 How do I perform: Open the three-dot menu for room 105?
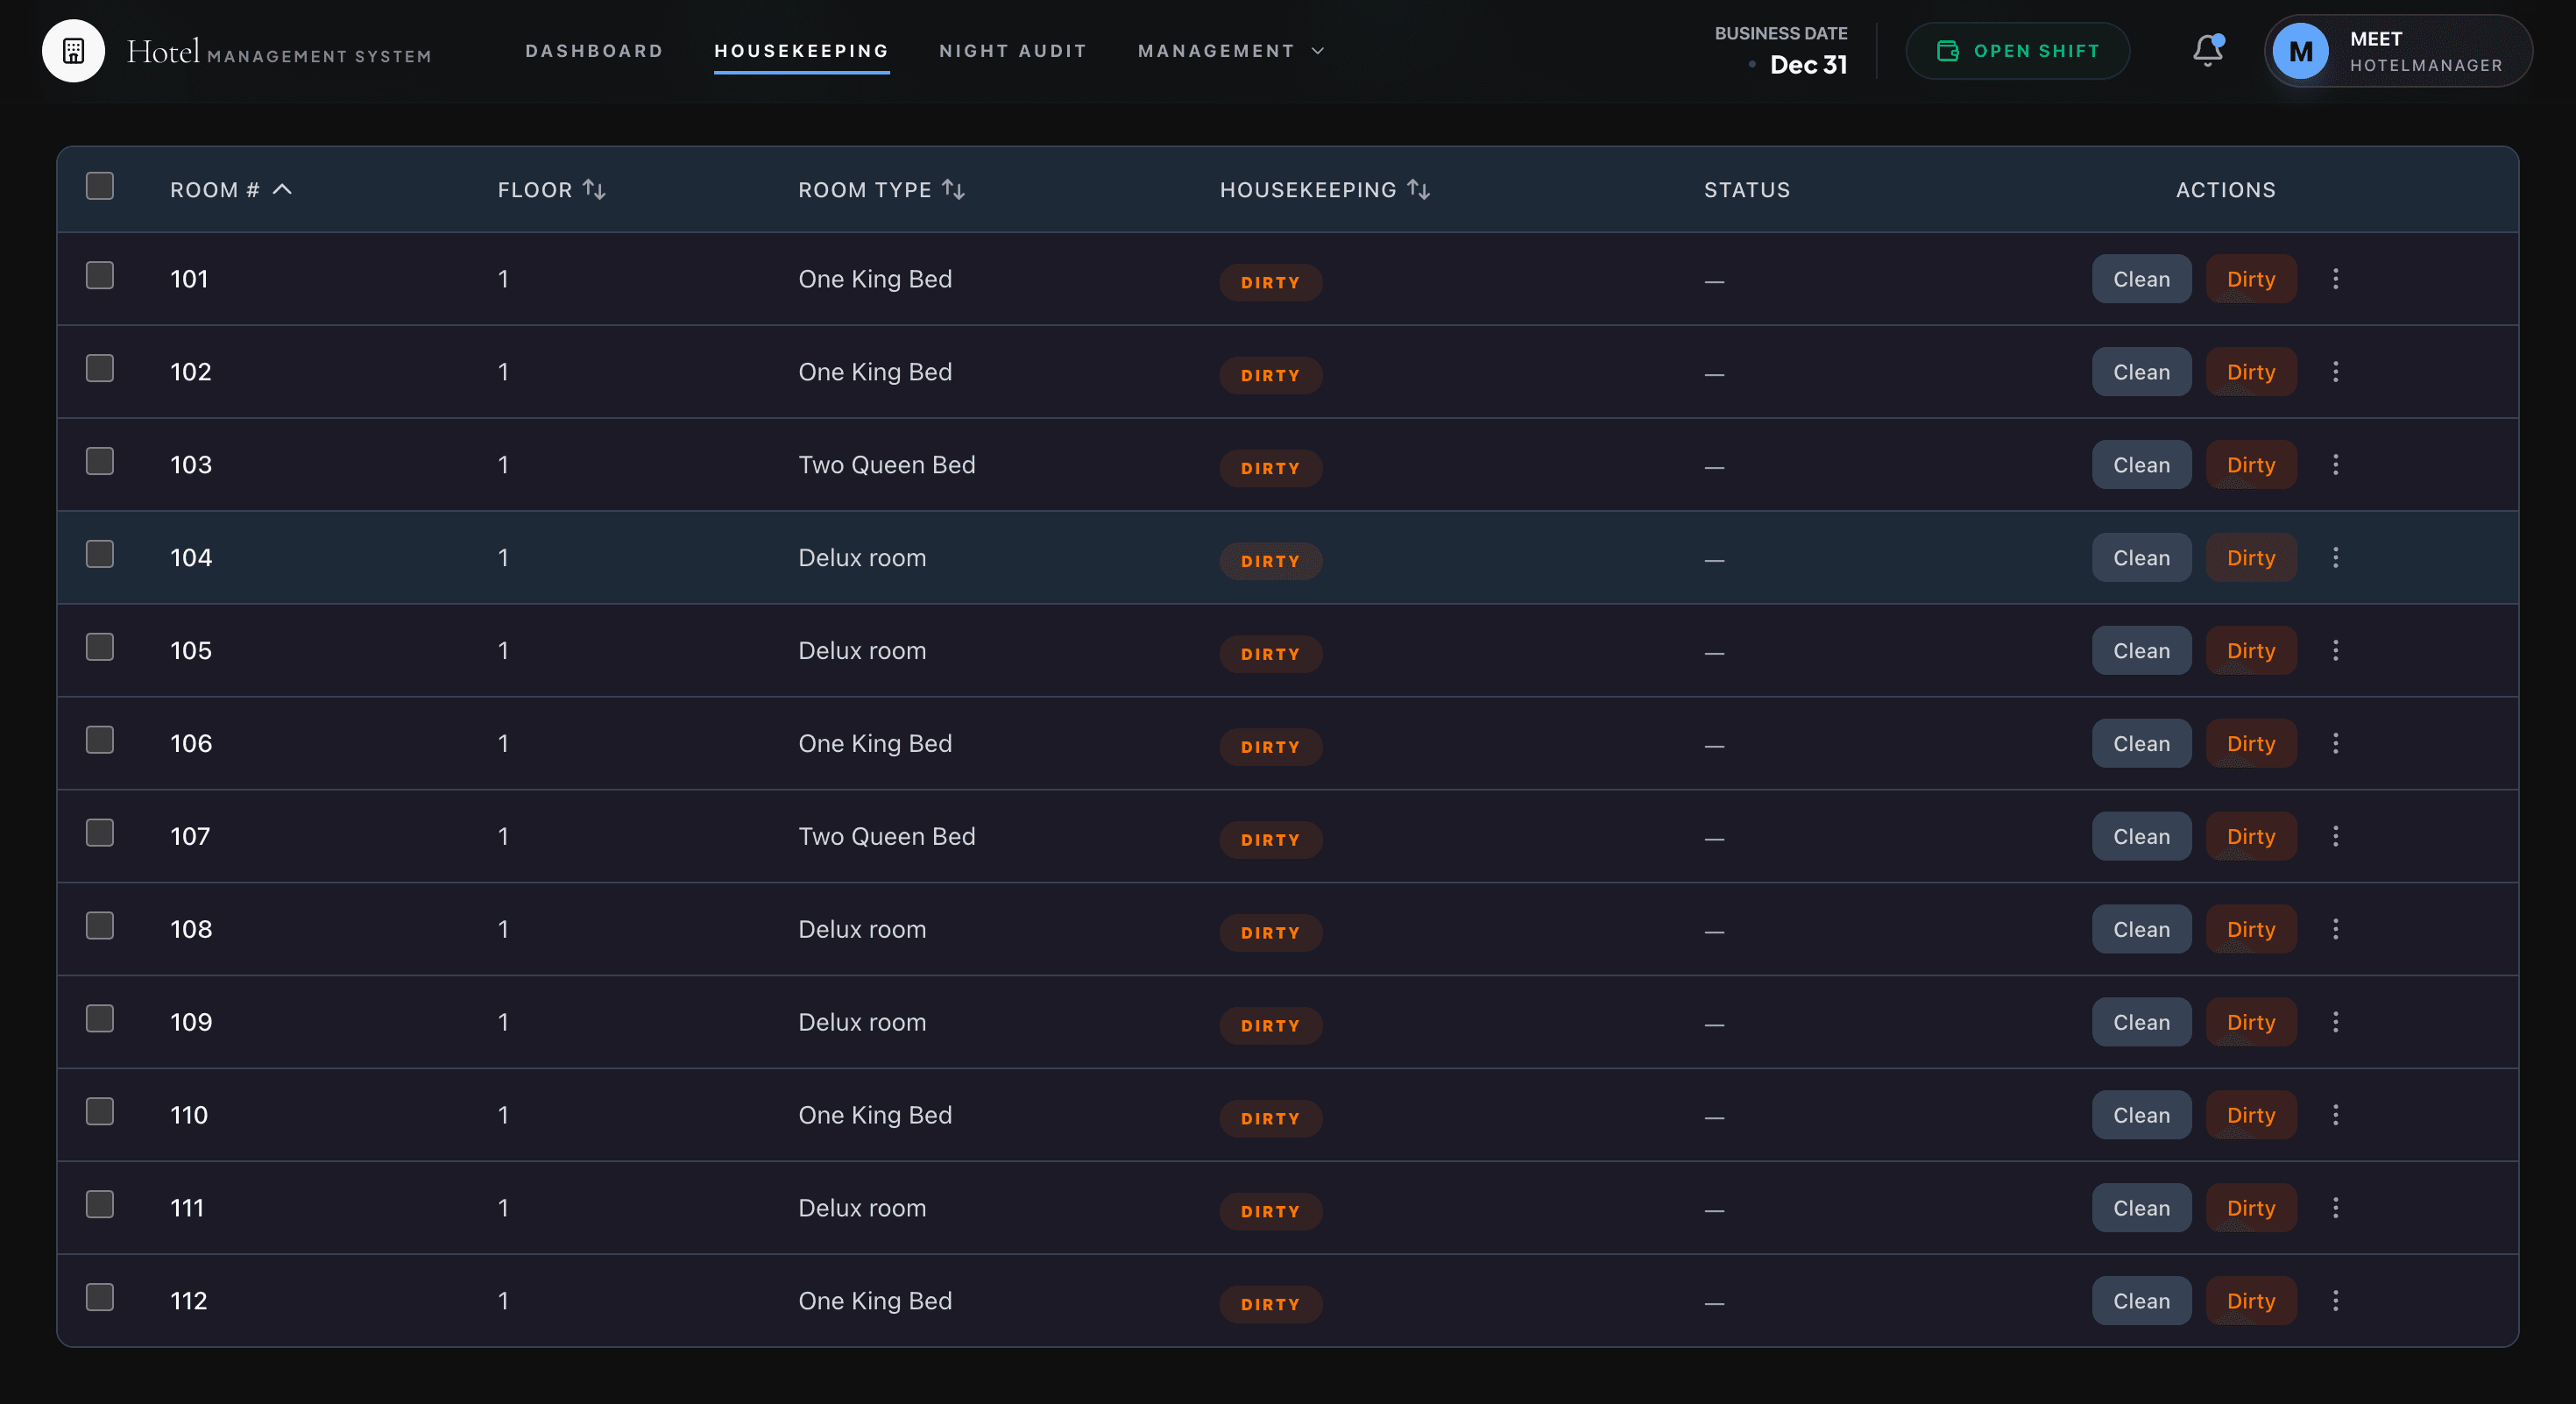pyautogui.click(x=2335, y=651)
